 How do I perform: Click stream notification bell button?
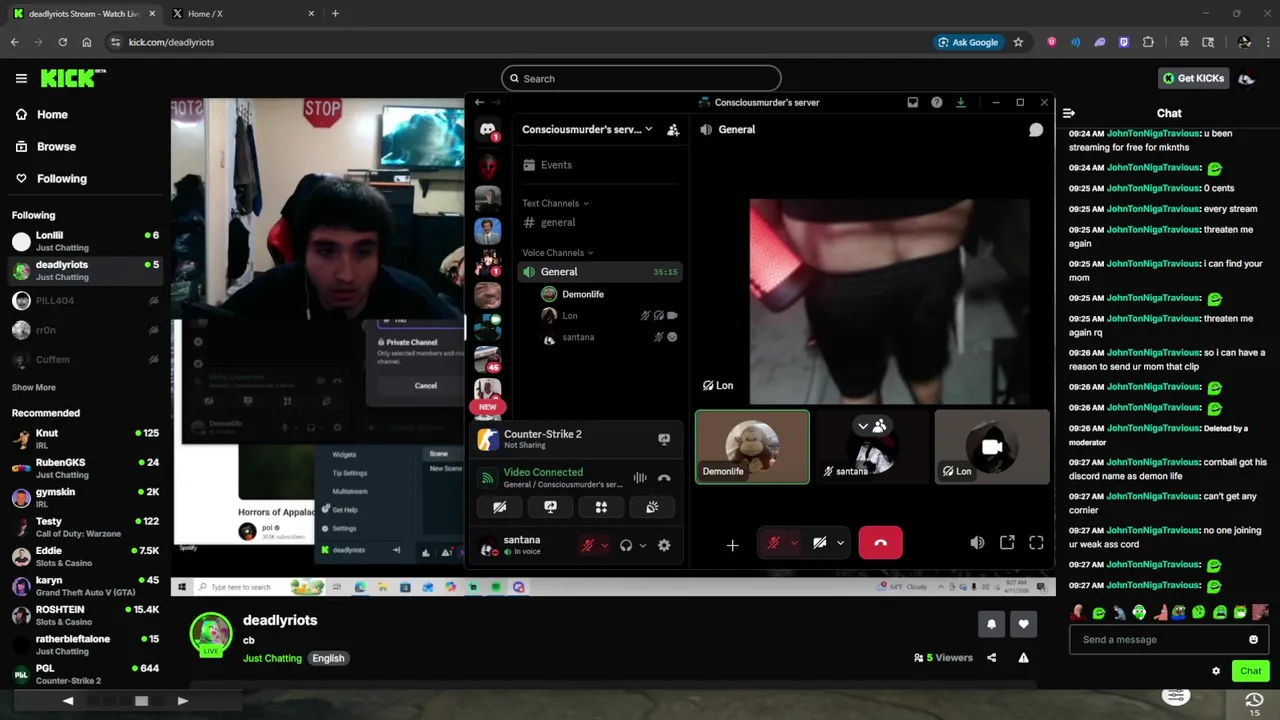click(x=991, y=624)
